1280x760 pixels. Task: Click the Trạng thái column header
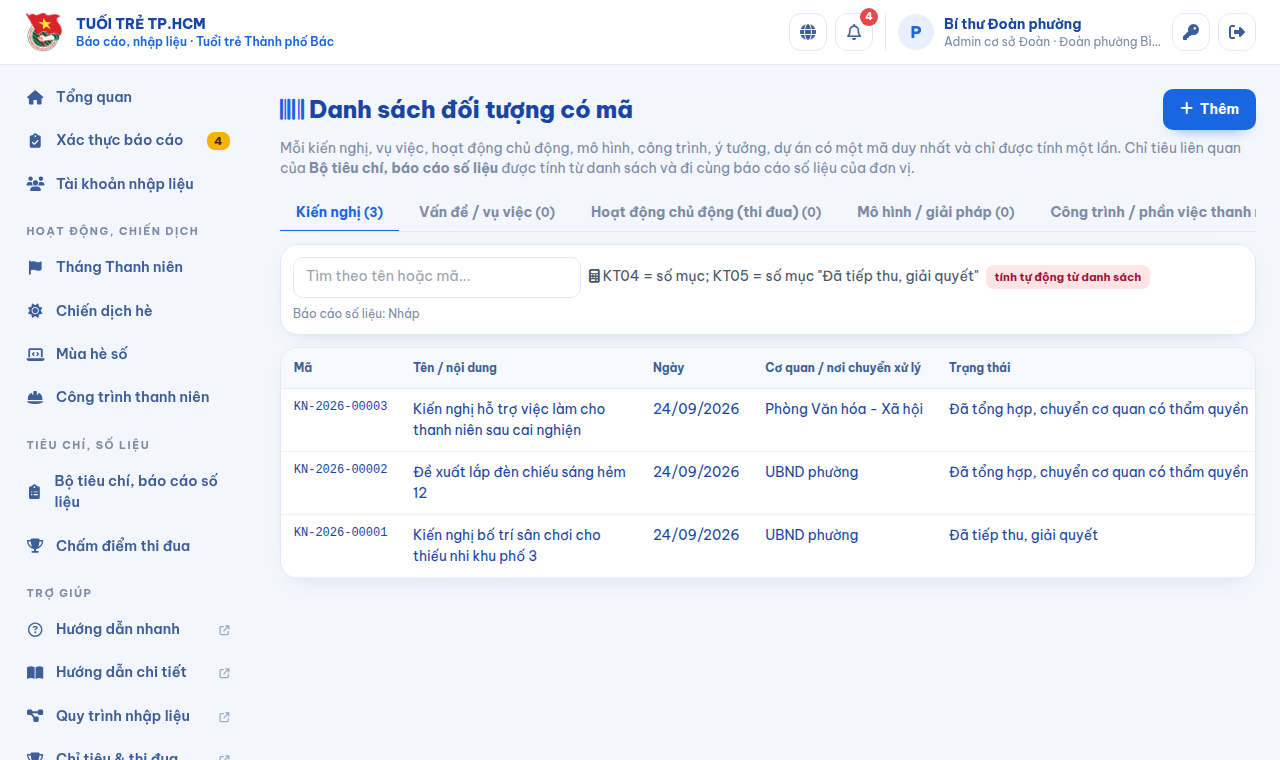980,368
